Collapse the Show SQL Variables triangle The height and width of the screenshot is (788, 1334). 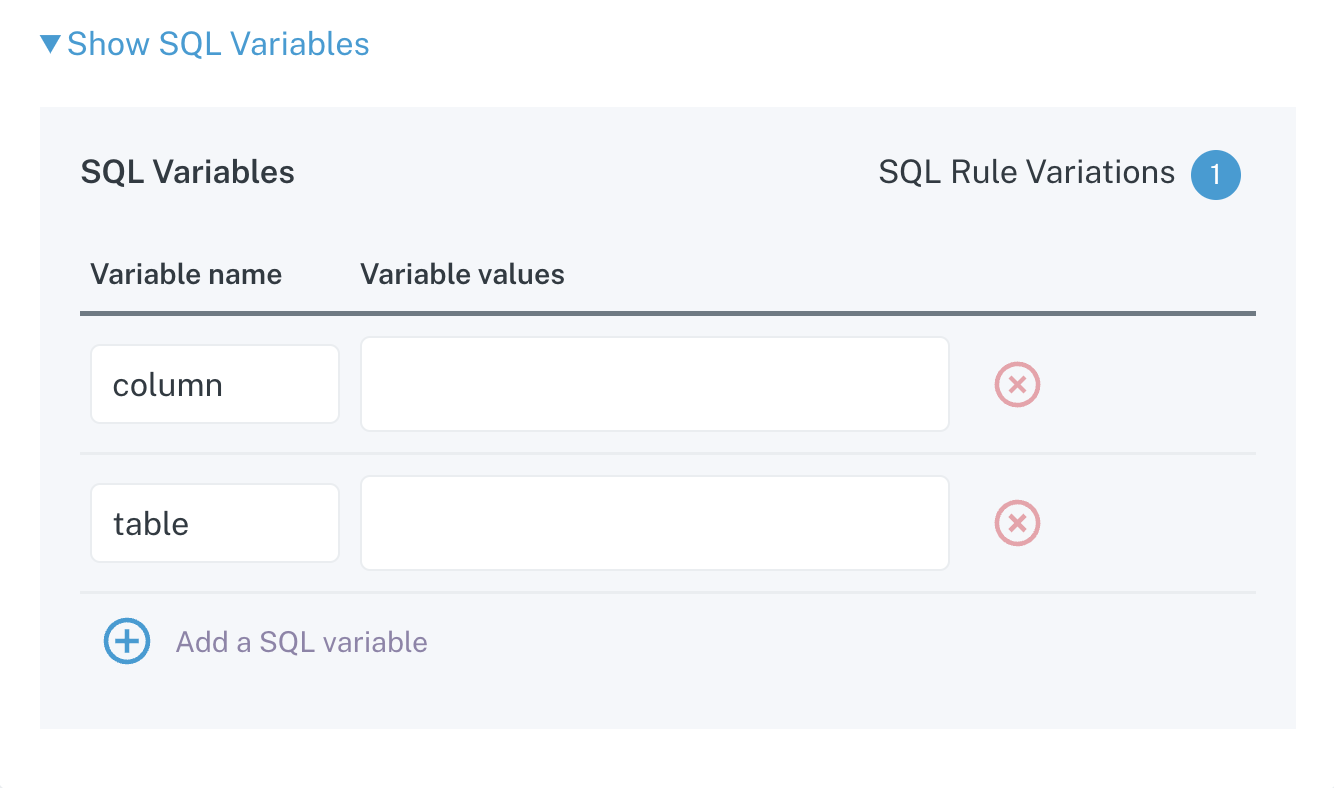pos(51,44)
